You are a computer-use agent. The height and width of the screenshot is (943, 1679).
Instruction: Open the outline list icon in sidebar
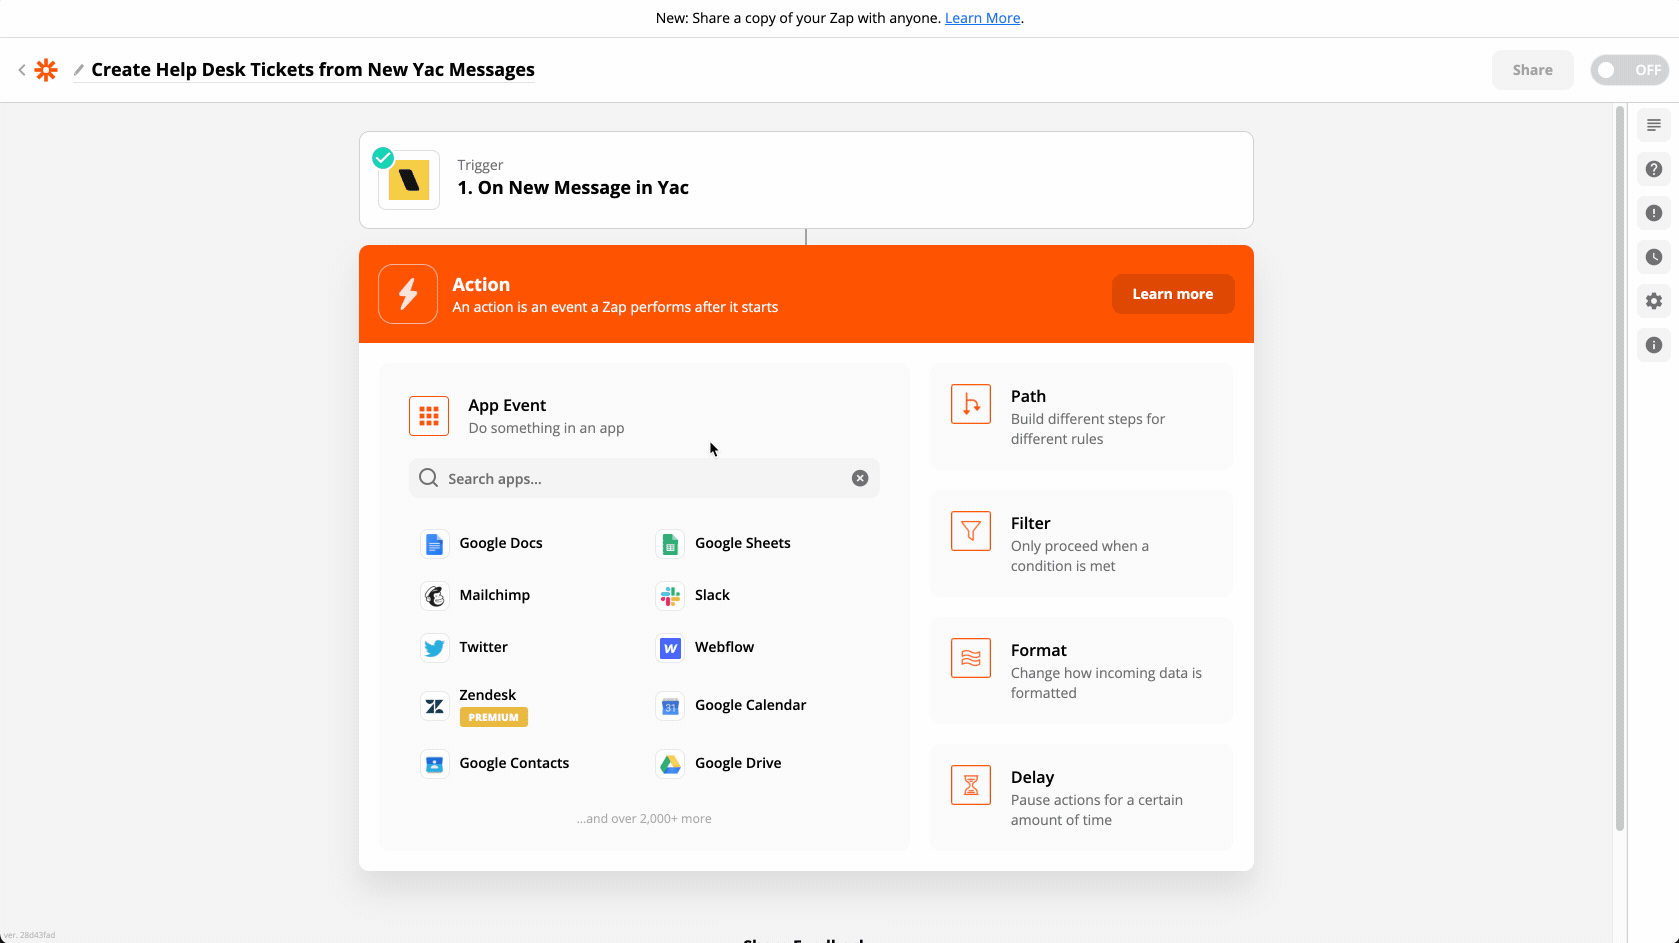(1654, 125)
